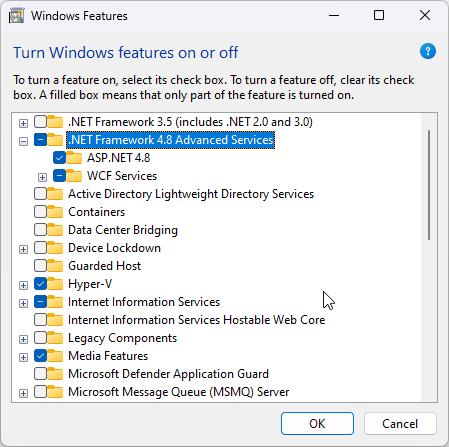Collapse .NET Framework 4.8 Advanced Services node
Image resolution: width=449 pixels, height=447 pixels.
tap(23, 141)
